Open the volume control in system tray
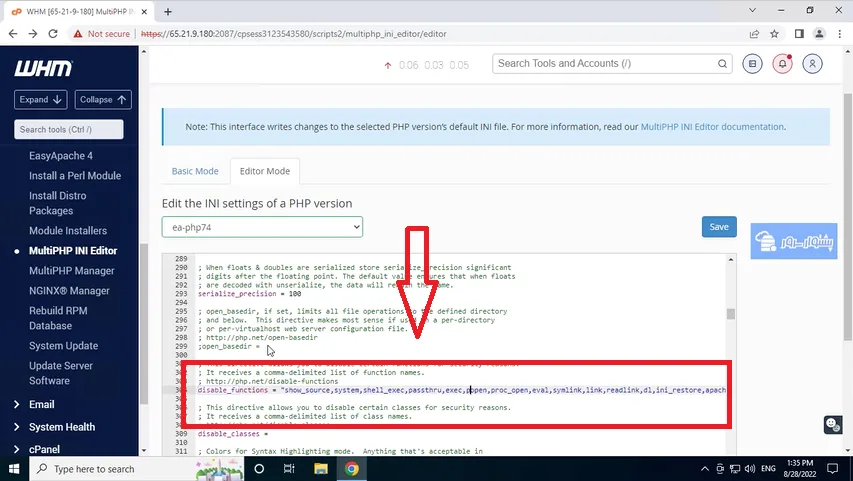 pos(750,469)
